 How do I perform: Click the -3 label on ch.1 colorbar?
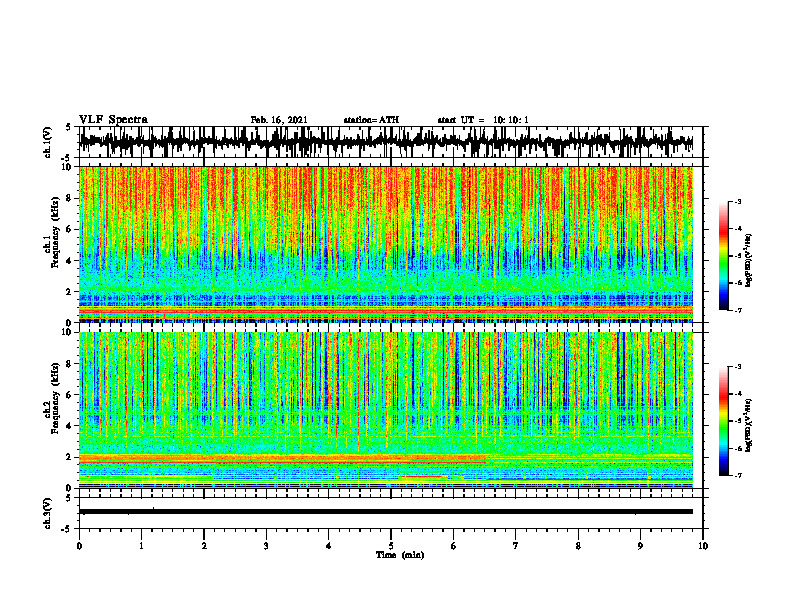tap(738, 202)
